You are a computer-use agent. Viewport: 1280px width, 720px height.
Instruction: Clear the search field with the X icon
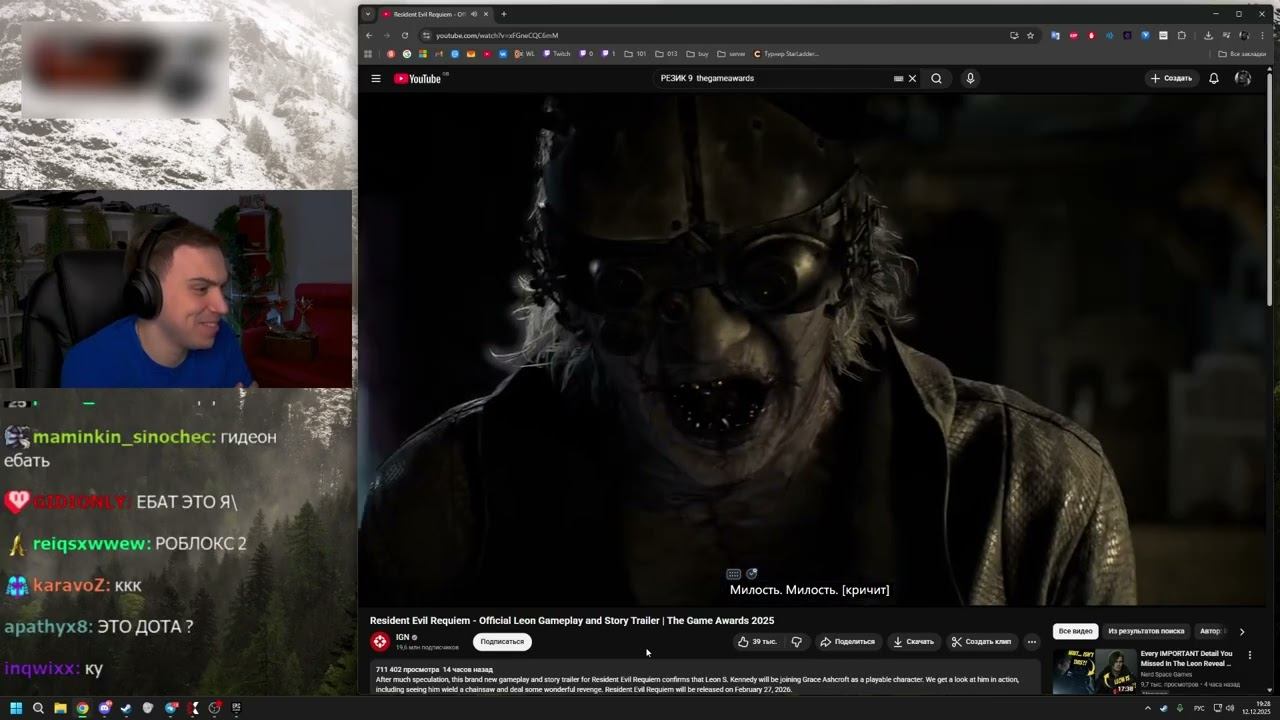912,78
